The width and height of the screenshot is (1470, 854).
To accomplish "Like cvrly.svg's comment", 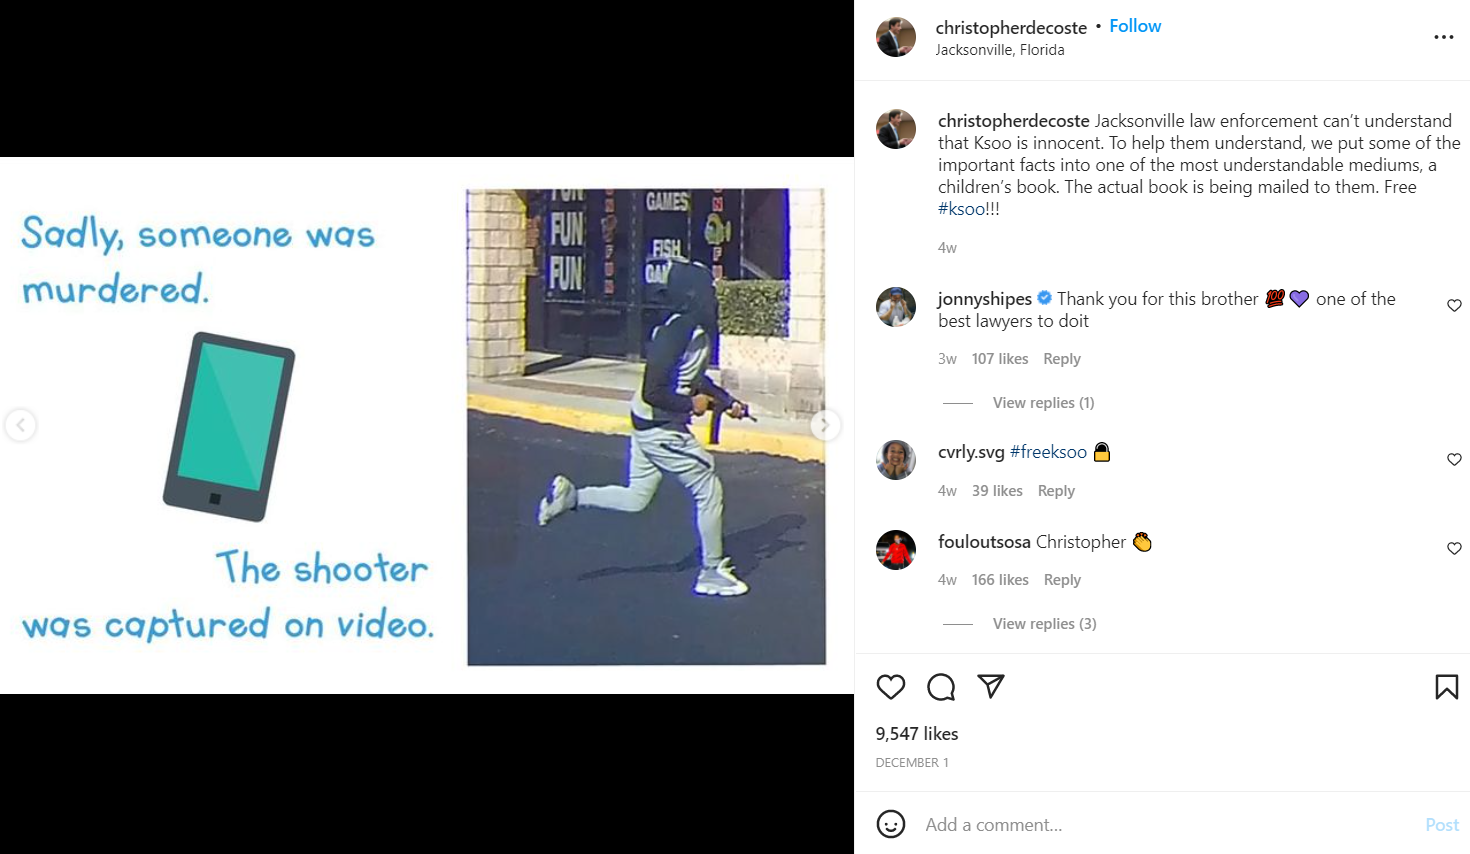I will tap(1454, 460).
